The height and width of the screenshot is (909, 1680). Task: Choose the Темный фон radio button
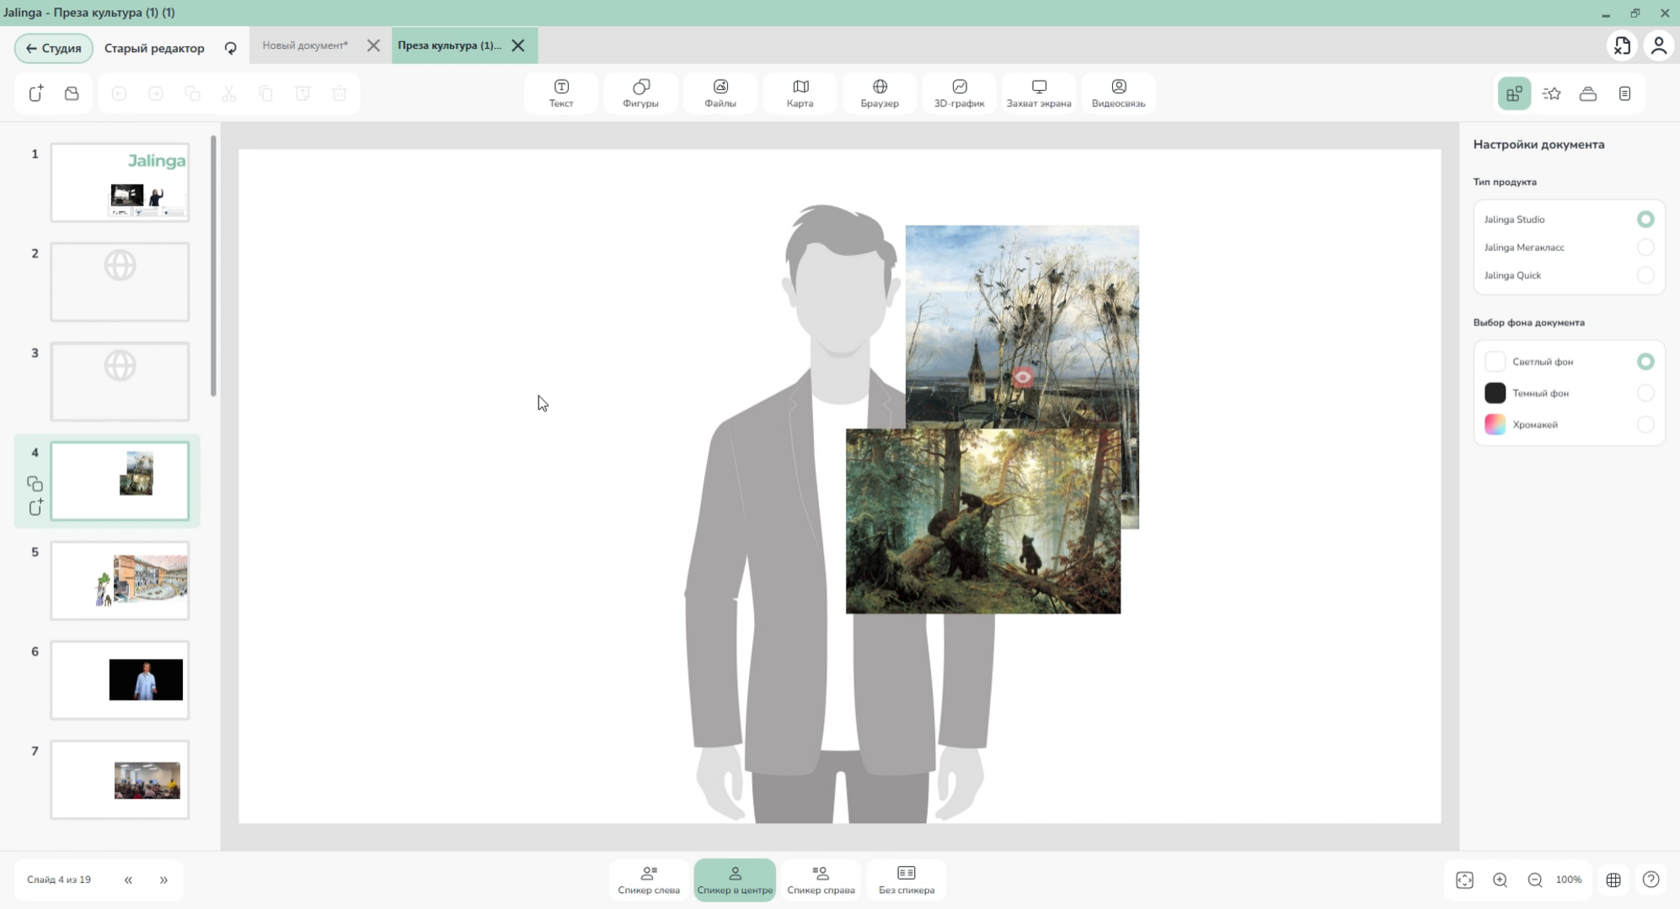click(x=1645, y=393)
